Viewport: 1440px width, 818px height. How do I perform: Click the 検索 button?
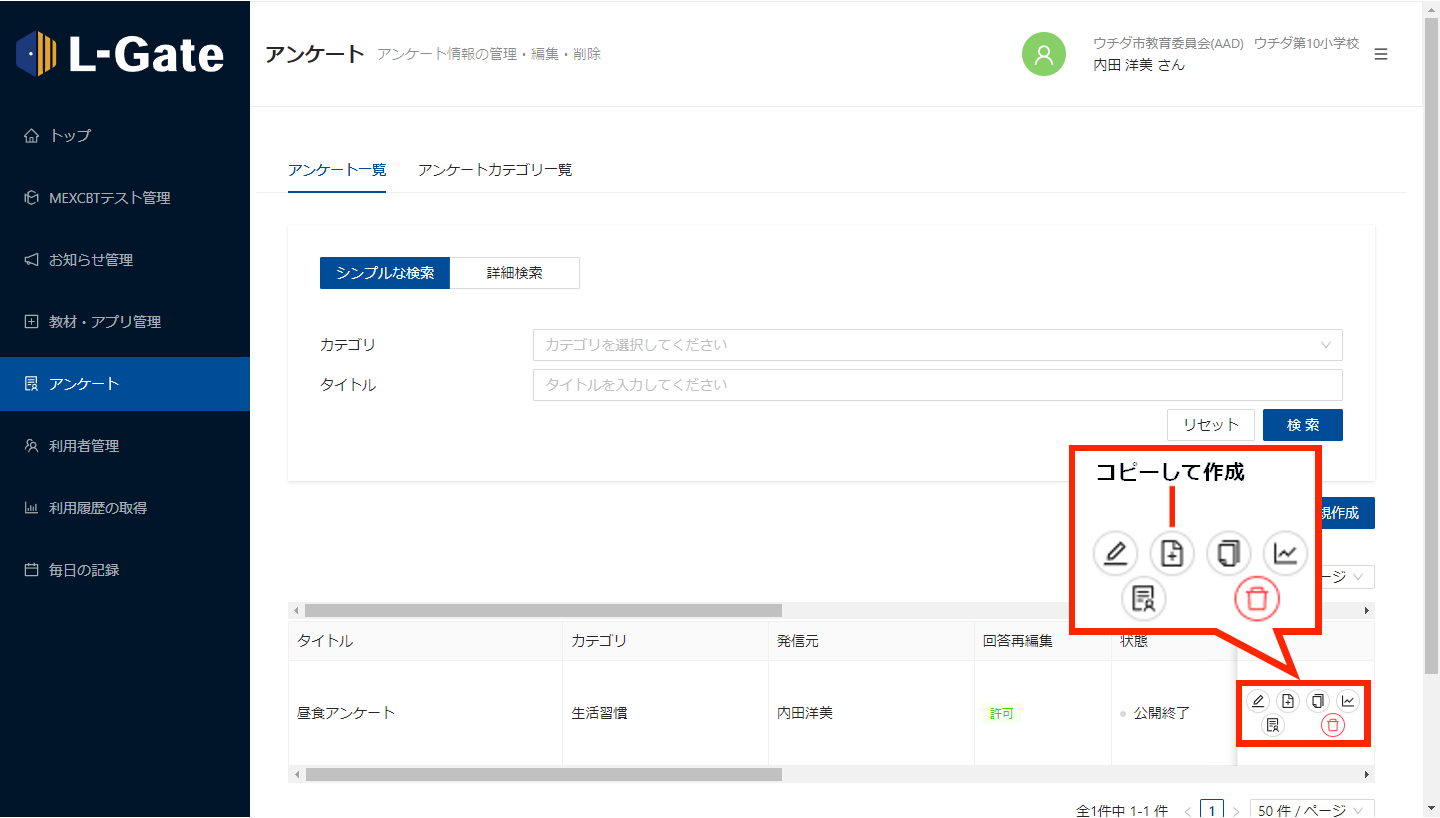[x=1302, y=425]
